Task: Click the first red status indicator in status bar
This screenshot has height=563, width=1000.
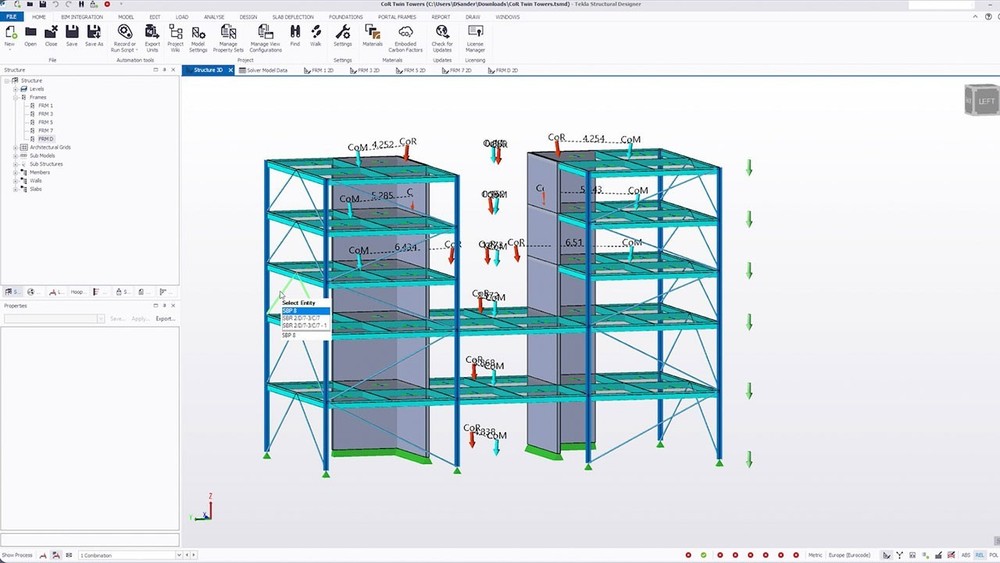Action: click(x=688, y=555)
